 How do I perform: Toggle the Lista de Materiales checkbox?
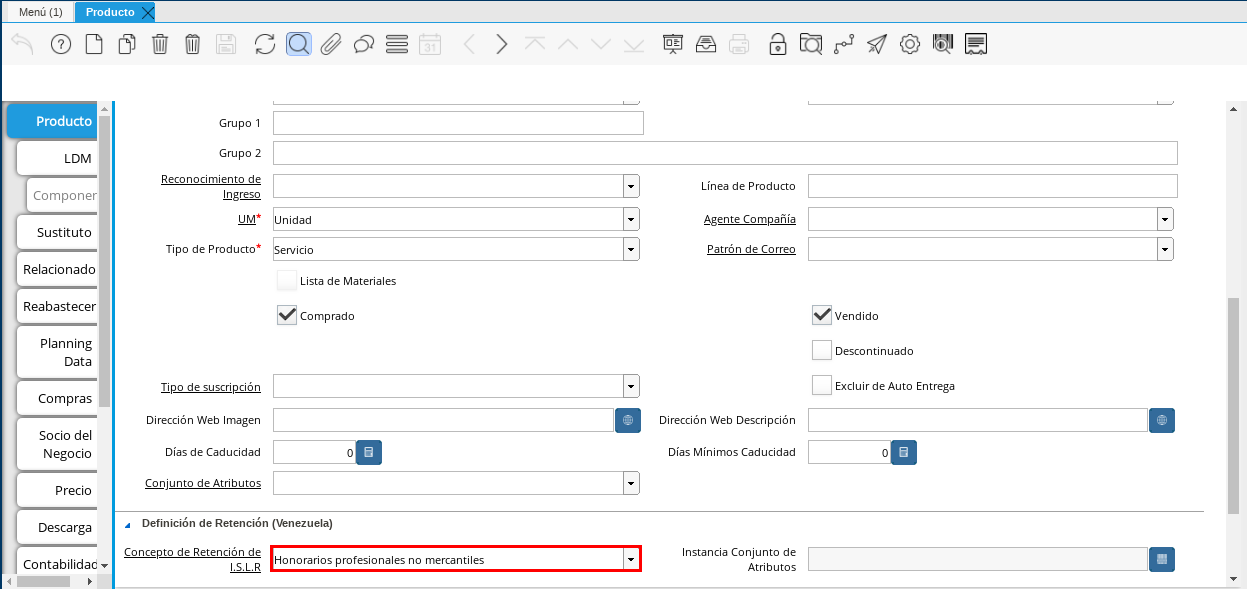click(287, 281)
